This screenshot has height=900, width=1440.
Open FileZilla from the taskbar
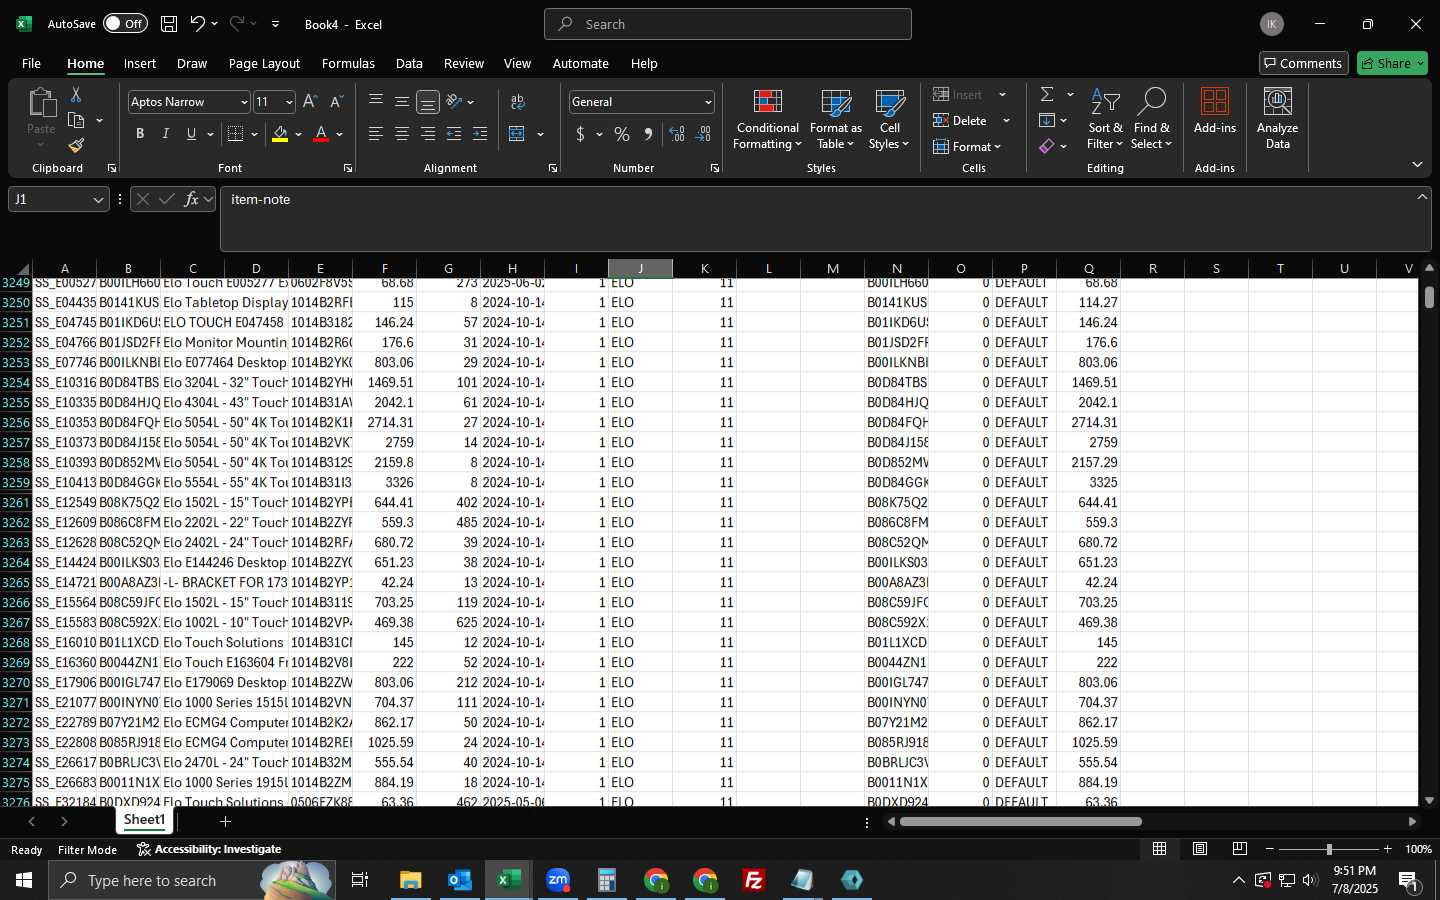(754, 880)
